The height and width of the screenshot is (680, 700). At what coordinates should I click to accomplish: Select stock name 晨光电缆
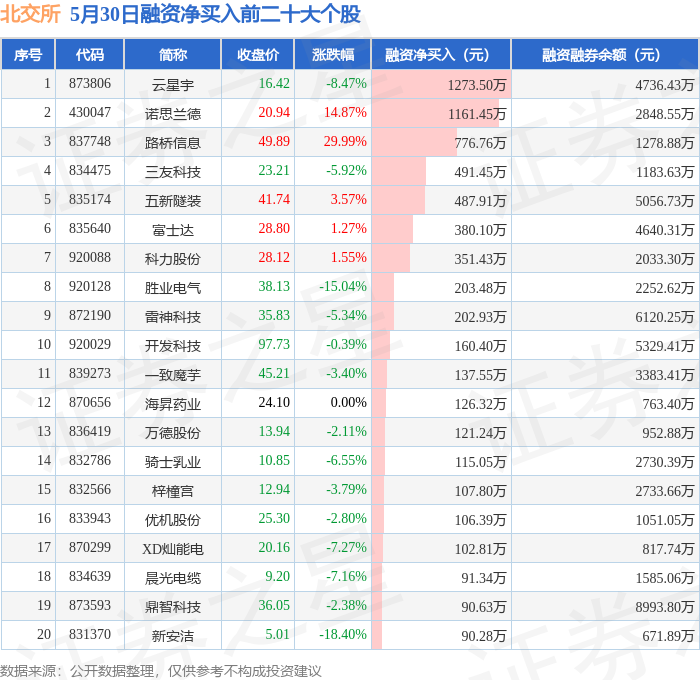coord(173,578)
